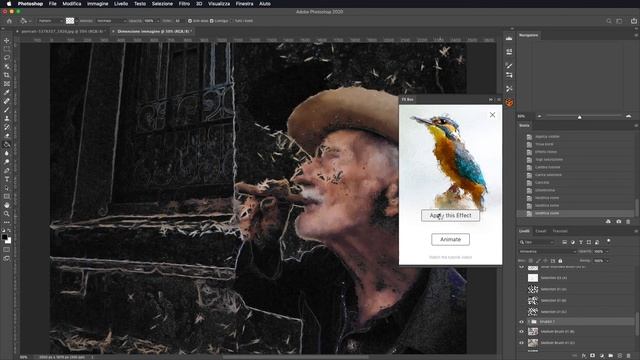This screenshot has height=360, width=640.
Task: Open the Apple menu
Action: [x=9, y=4]
